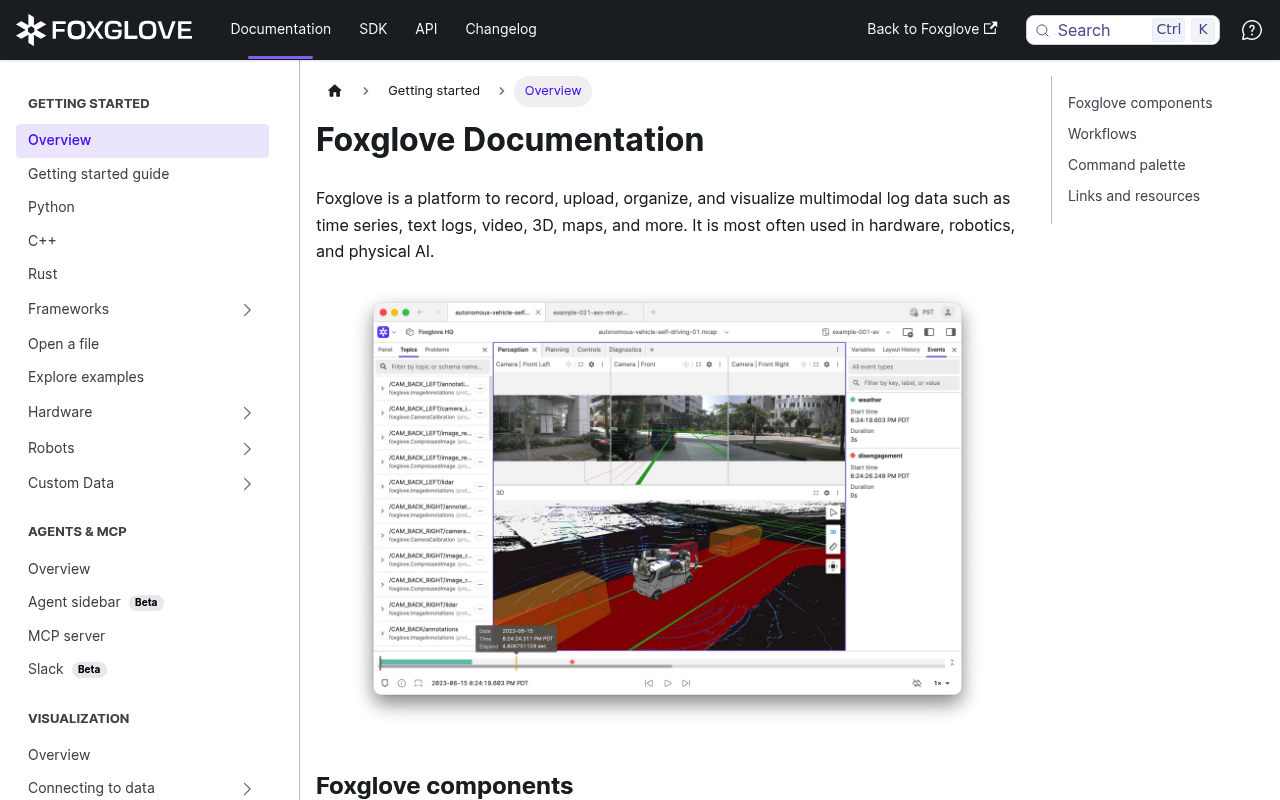Select Overview under Getting Started
This screenshot has width=1280, height=800.
pyautogui.click(x=142, y=141)
